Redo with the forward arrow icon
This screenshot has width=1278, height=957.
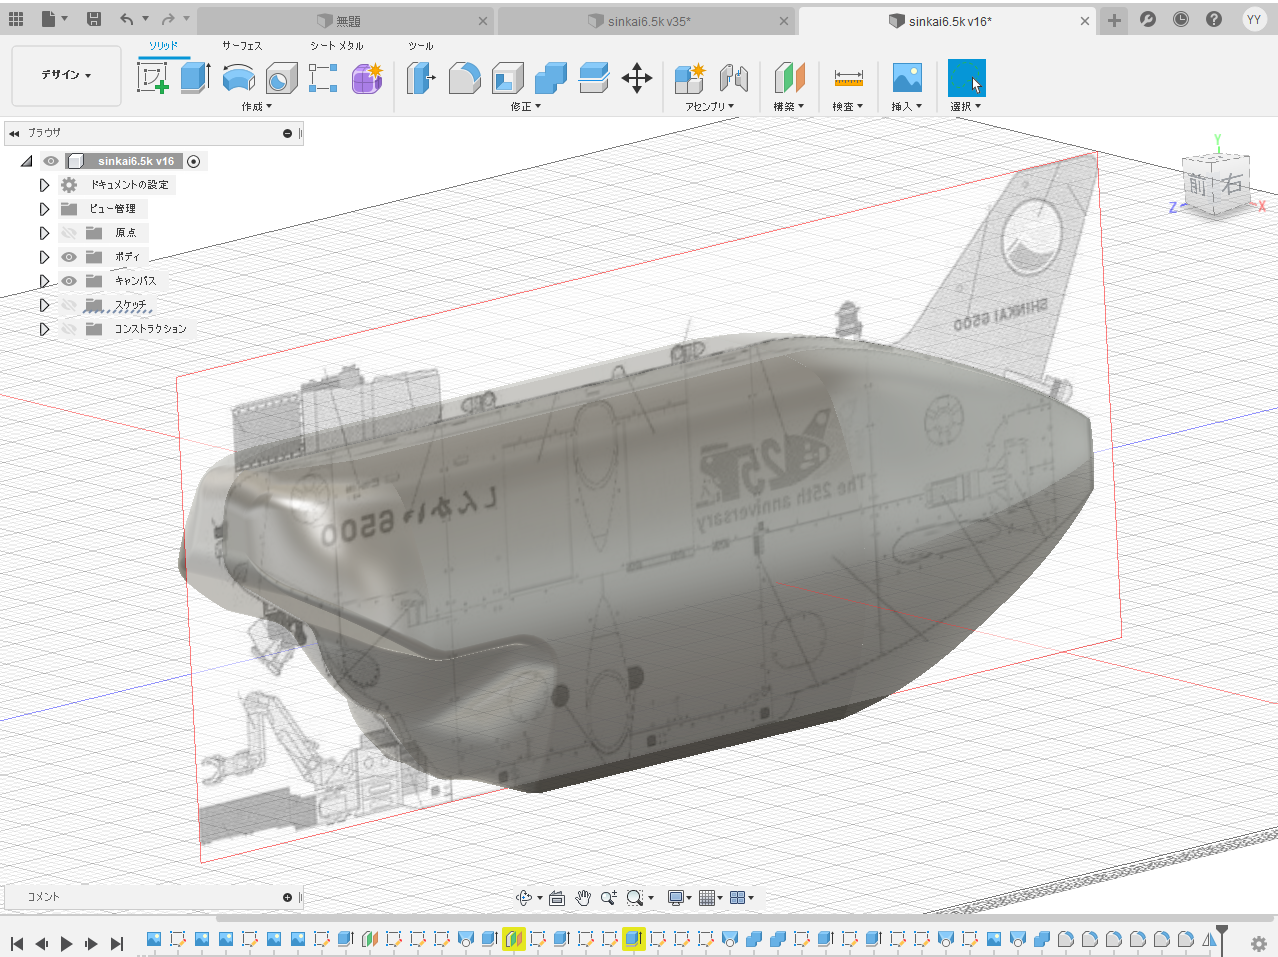click(168, 19)
